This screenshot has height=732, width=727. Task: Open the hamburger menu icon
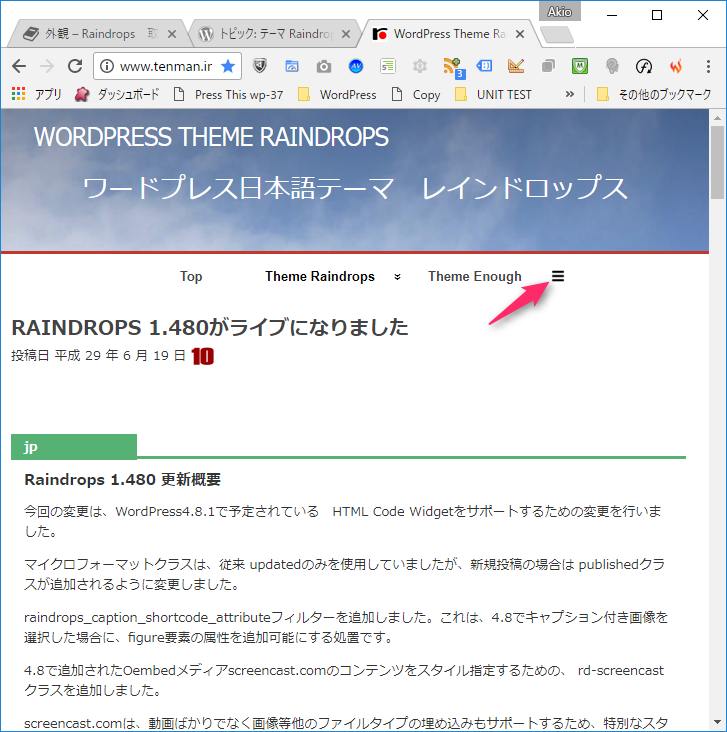(558, 276)
